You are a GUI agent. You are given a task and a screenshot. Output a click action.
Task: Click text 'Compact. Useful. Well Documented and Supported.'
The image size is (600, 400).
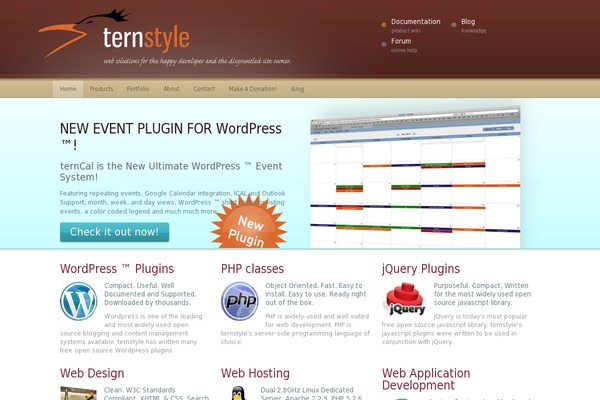tap(150, 294)
